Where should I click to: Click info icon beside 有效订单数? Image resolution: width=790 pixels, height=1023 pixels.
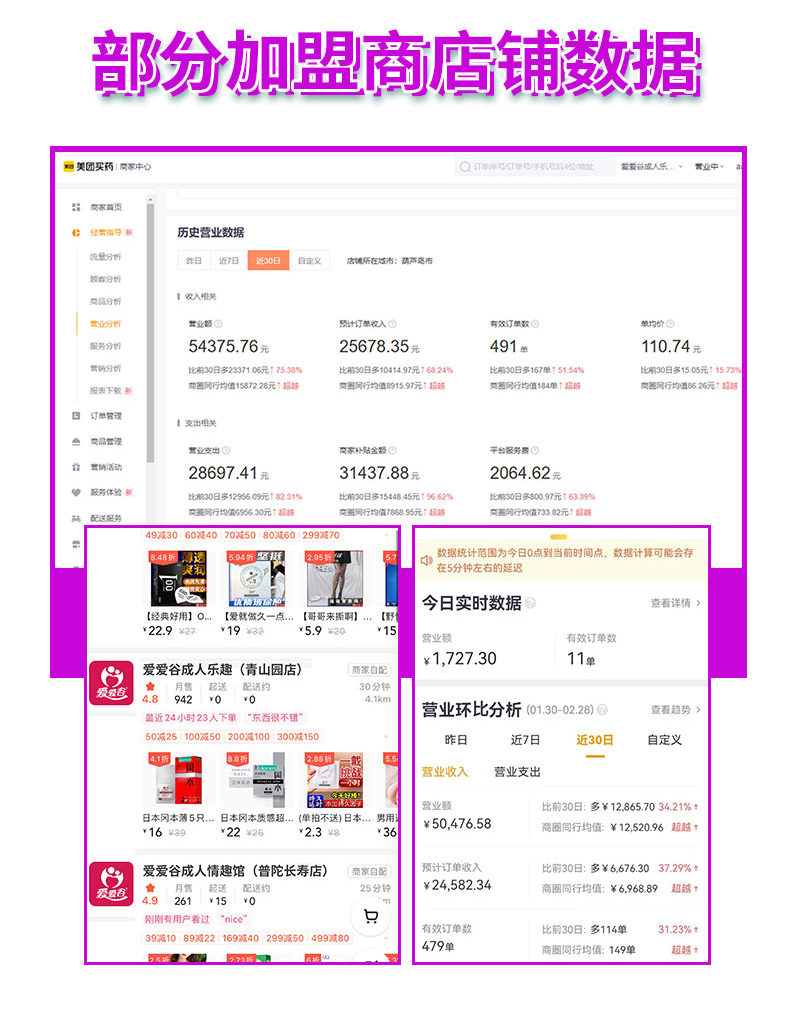pyautogui.click(x=535, y=324)
